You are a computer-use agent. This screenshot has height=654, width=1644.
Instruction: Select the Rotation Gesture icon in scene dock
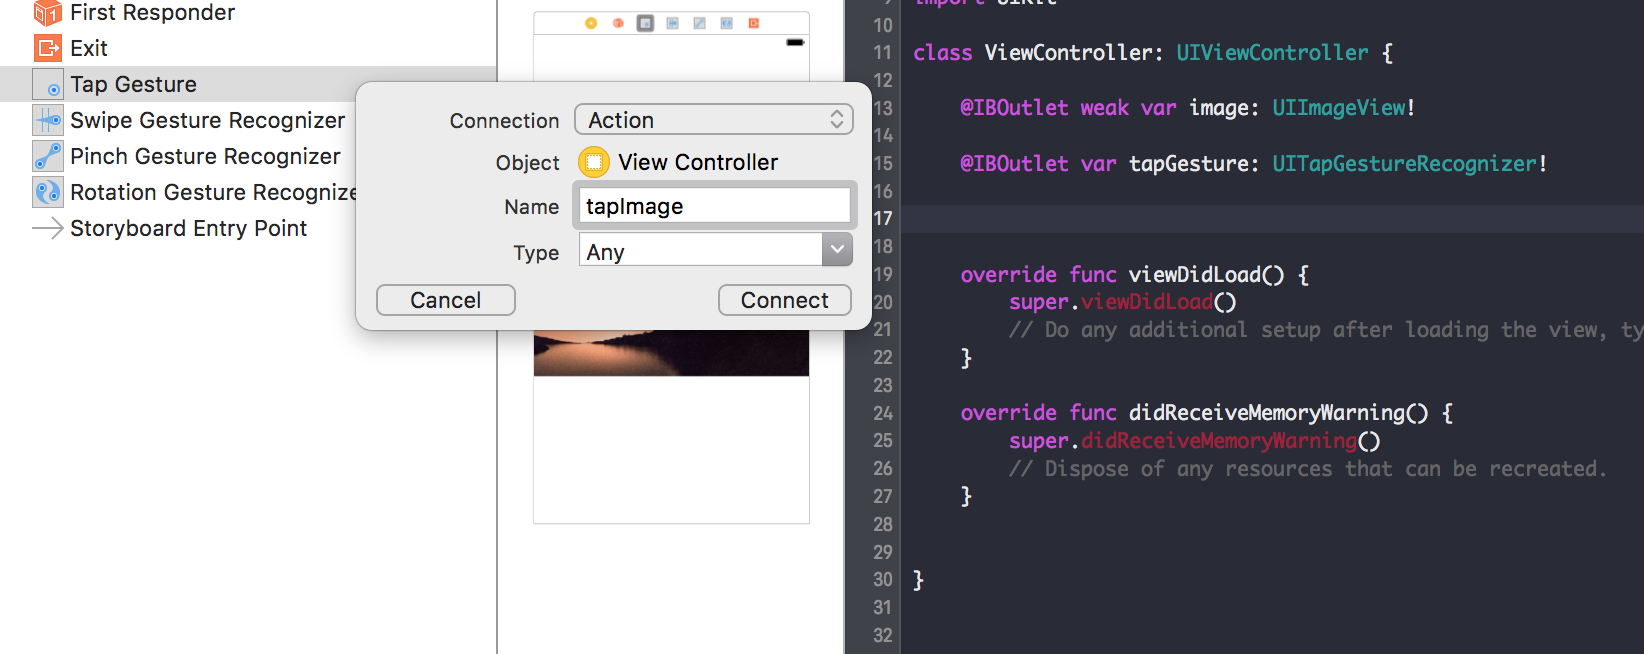726,23
